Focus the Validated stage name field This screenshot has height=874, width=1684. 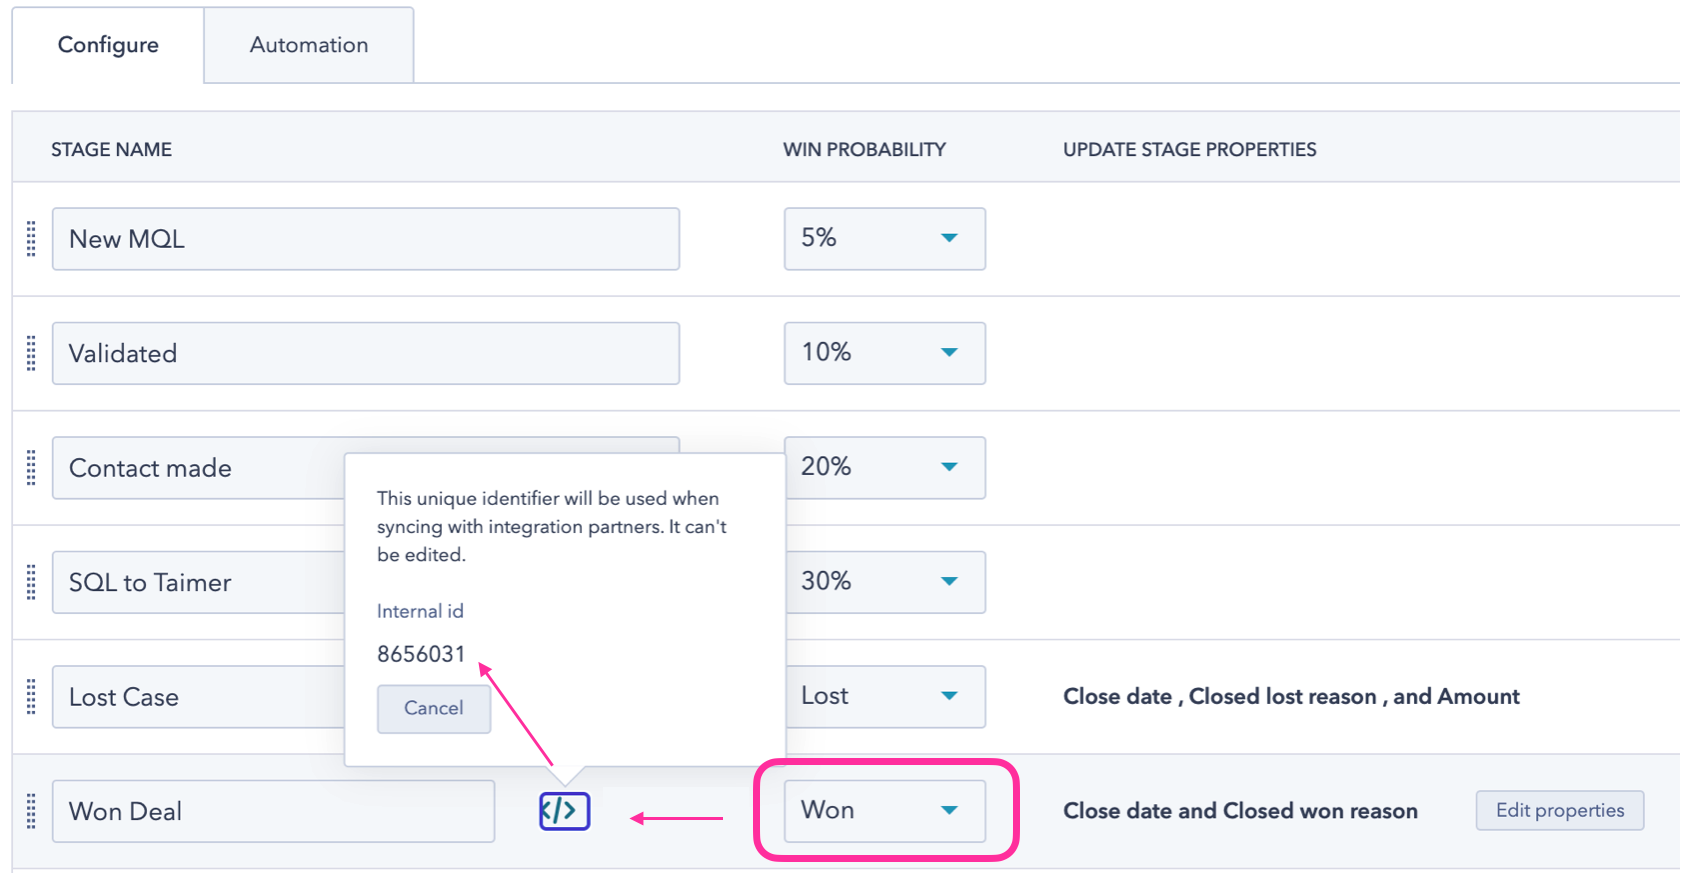point(365,353)
